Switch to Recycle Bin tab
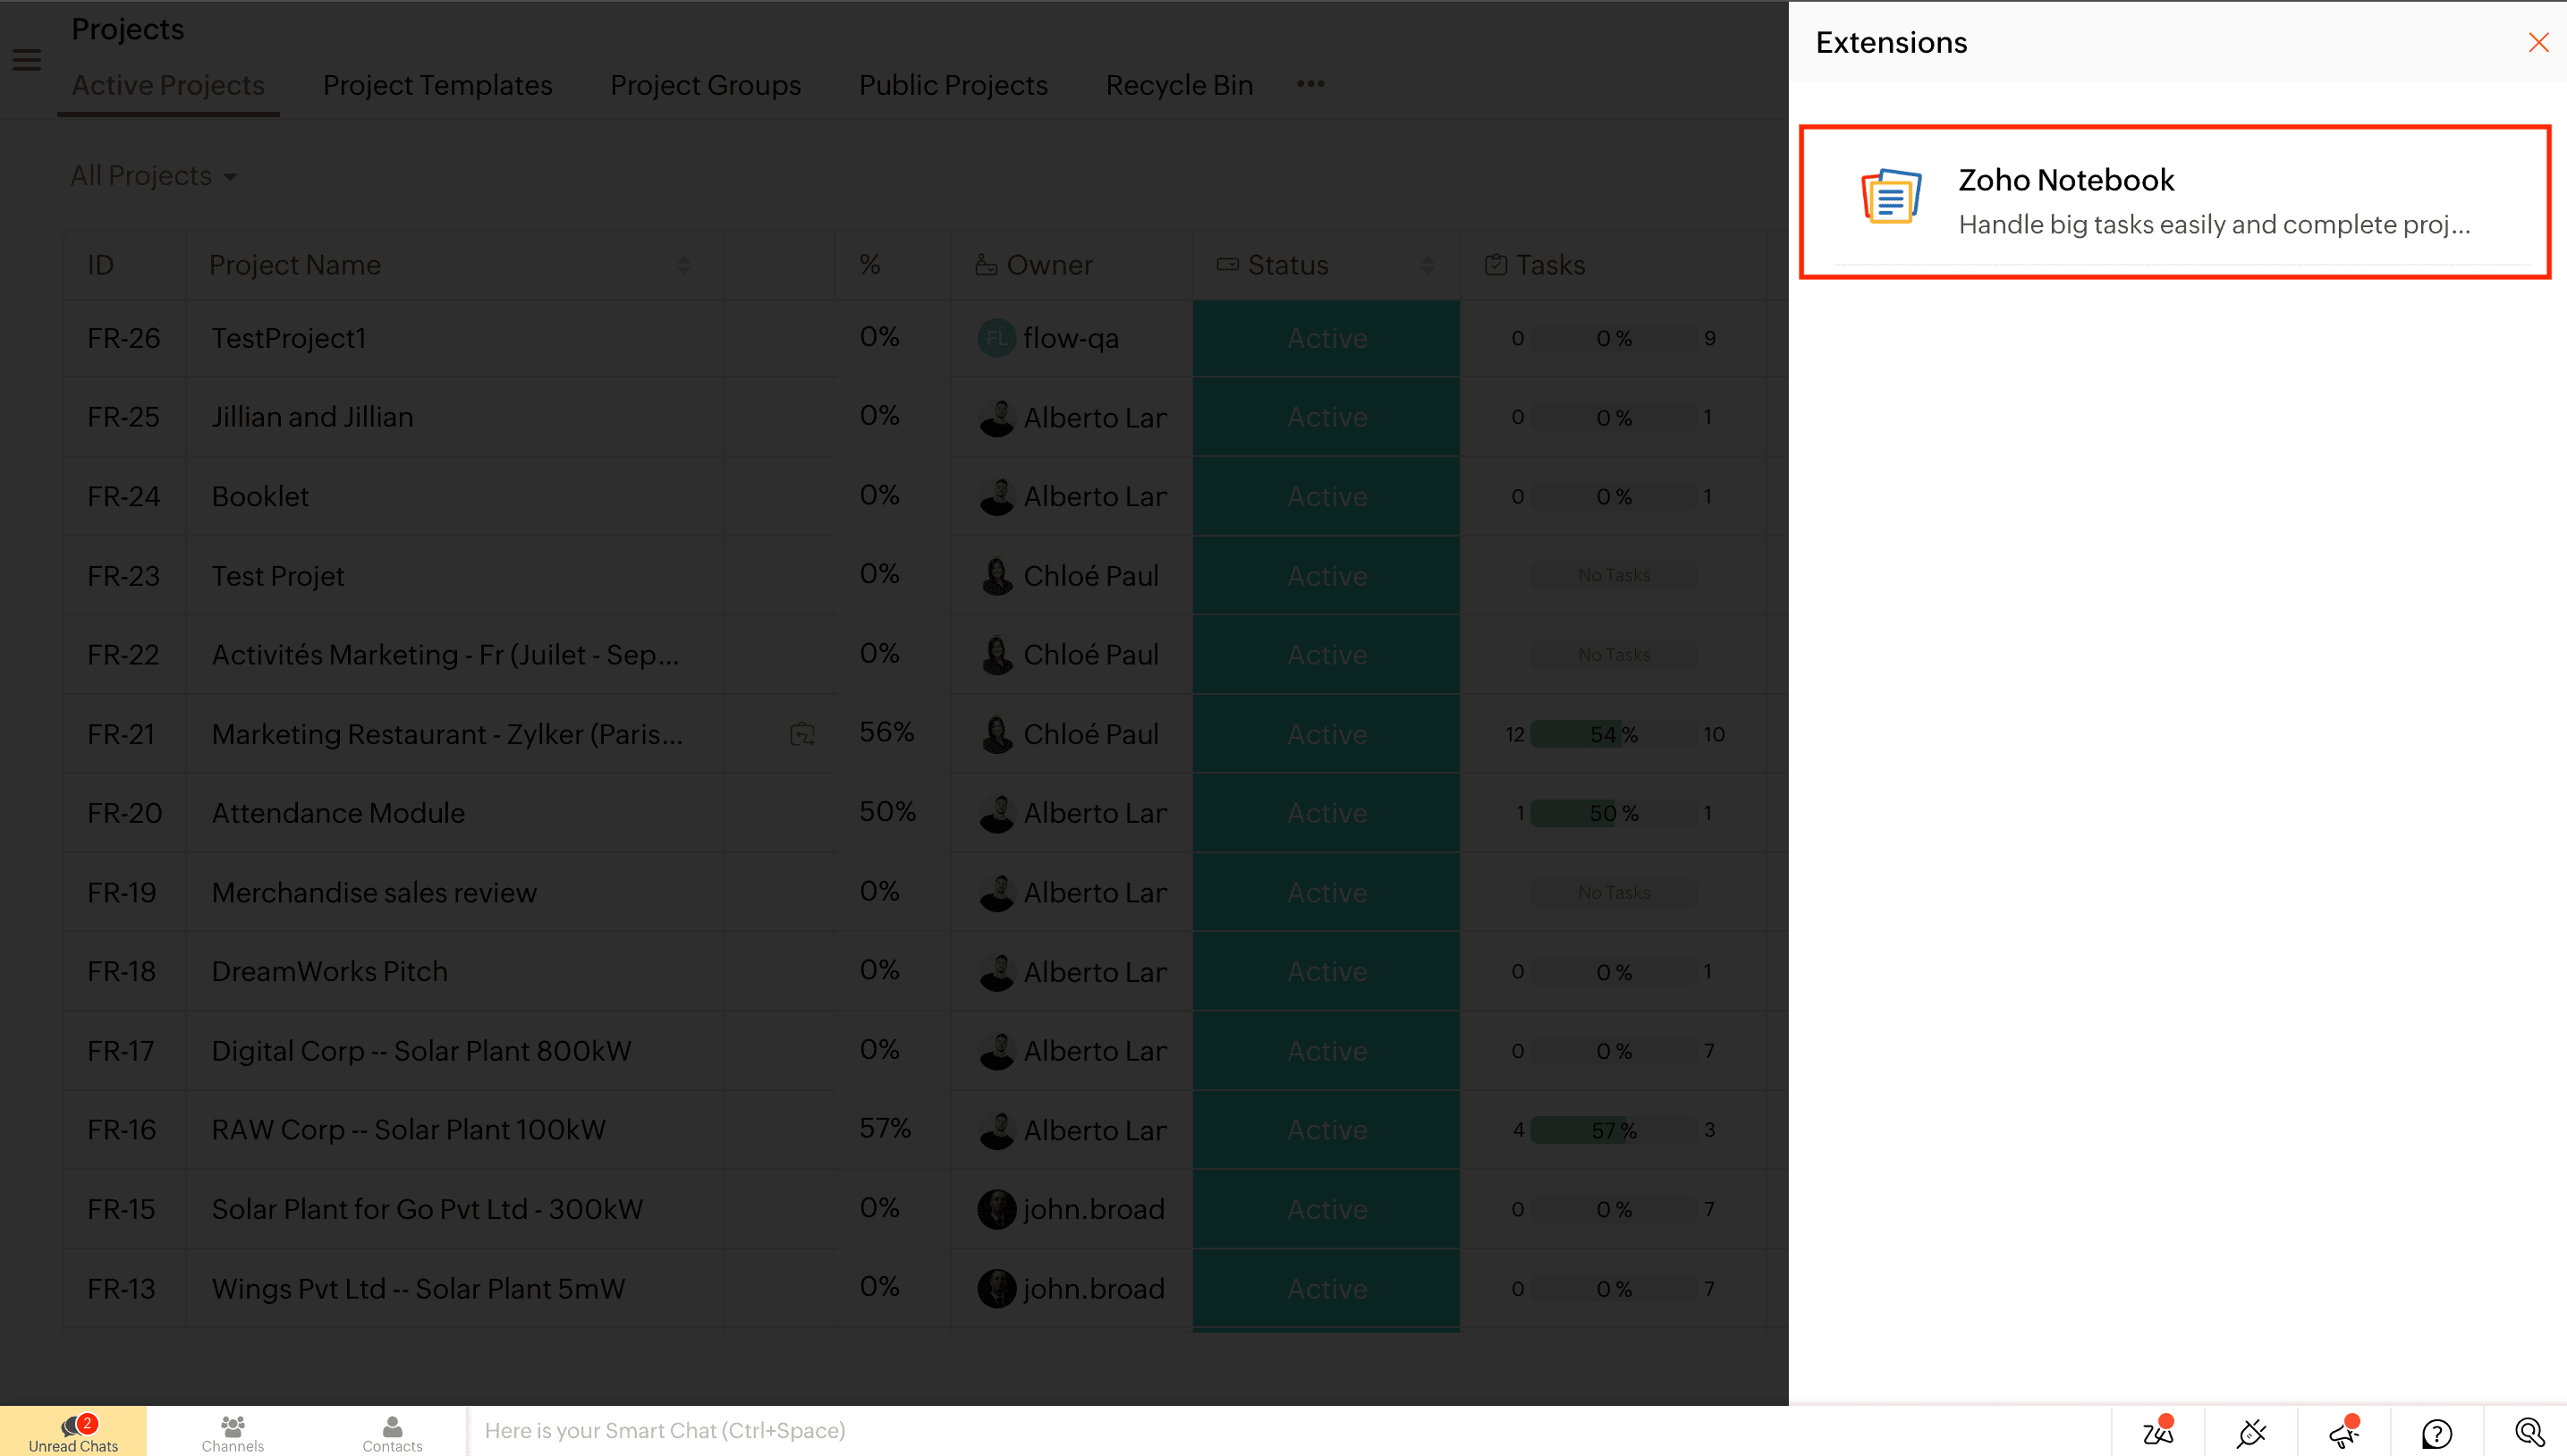2567x1456 pixels. pyautogui.click(x=1179, y=85)
